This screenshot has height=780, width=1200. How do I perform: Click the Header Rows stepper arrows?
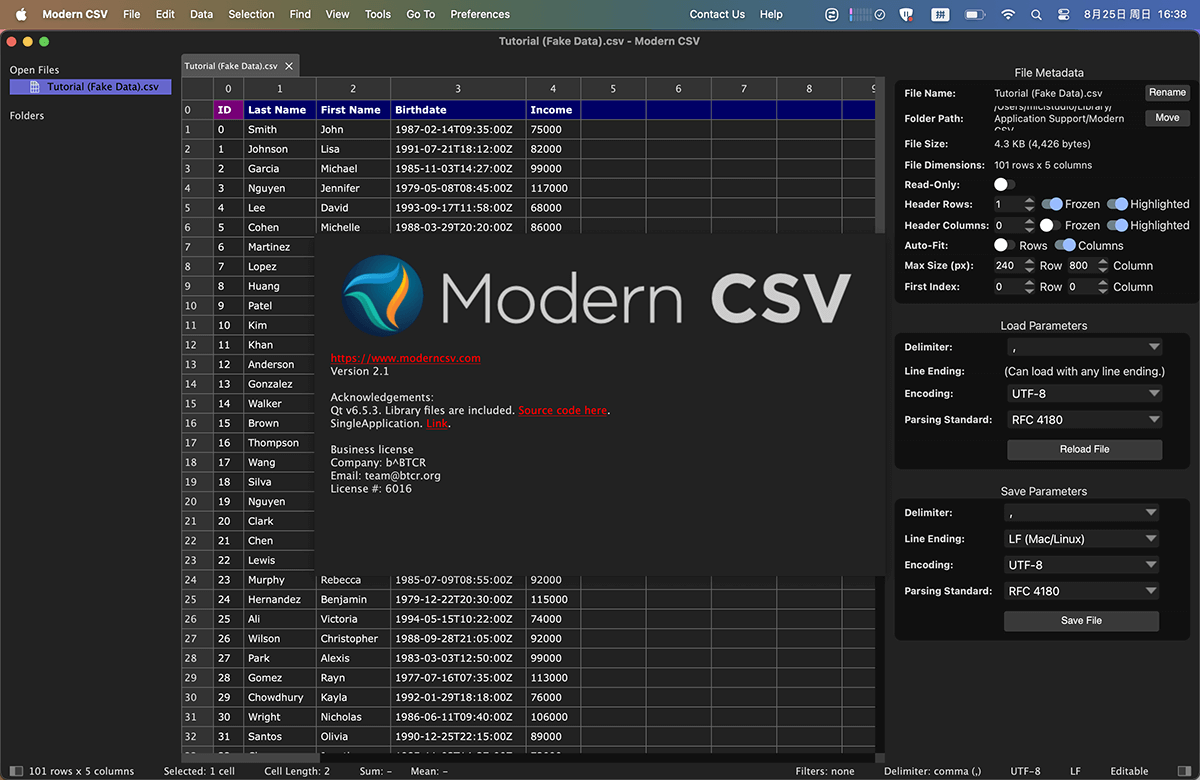click(x=1030, y=204)
